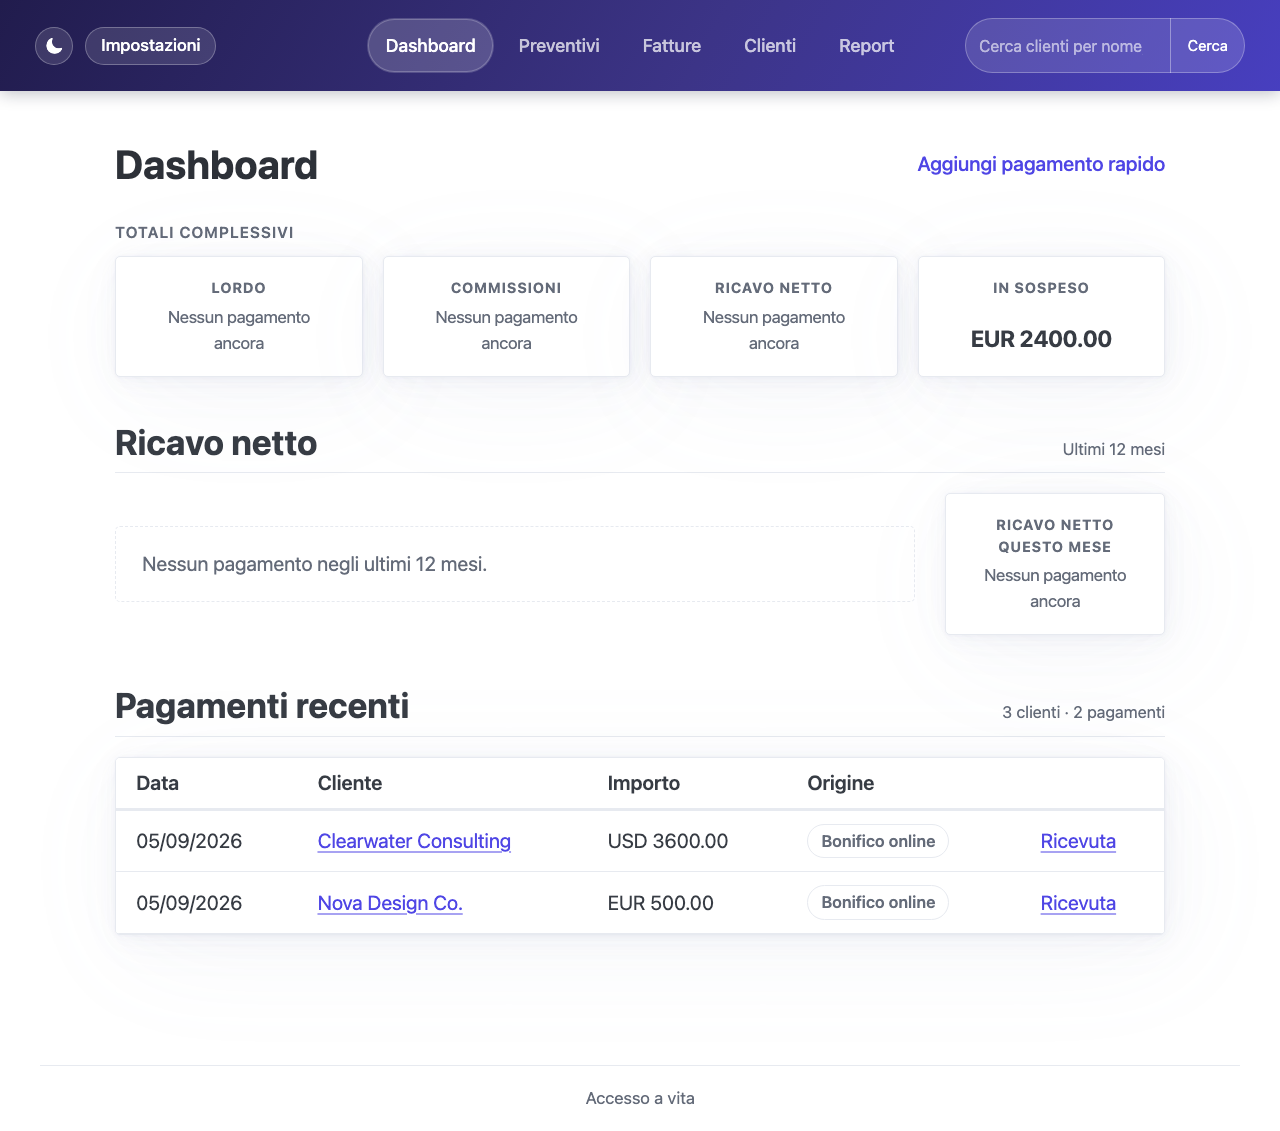Focus the 'Cerca clienti per nome' search field

[x=1068, y=46]
